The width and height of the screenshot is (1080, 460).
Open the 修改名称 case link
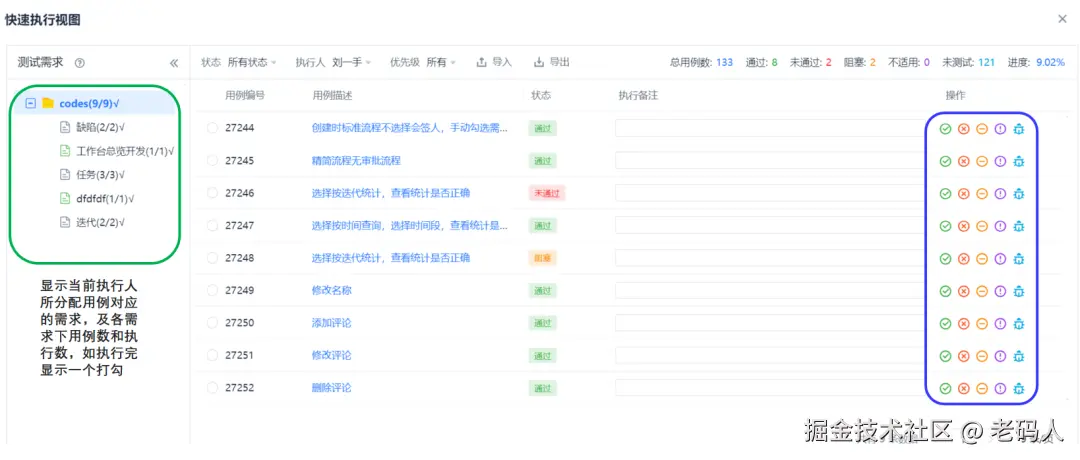click(x=331, y=290)
